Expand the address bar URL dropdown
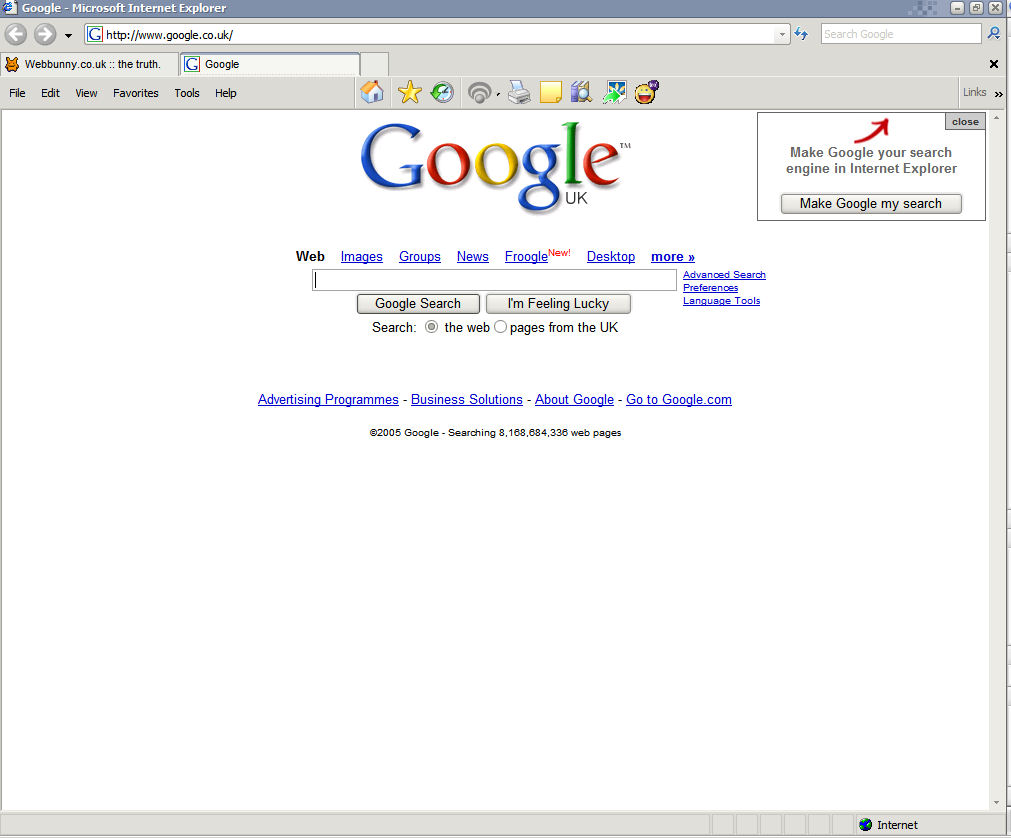 point(782,35)
